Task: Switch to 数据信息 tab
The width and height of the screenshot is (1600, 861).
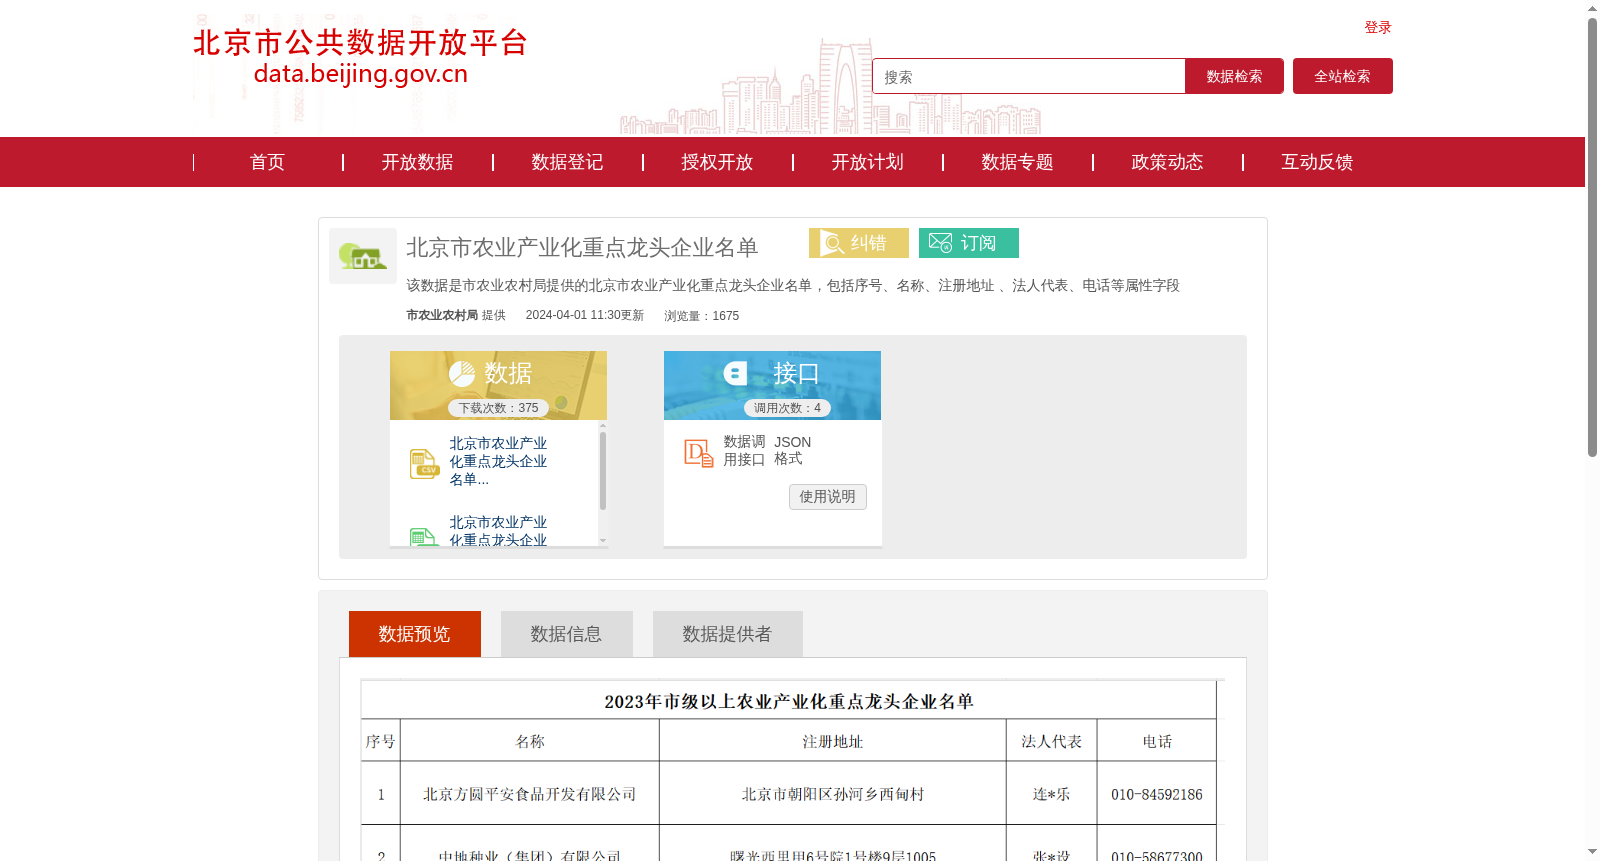Action: click(566, 634)
